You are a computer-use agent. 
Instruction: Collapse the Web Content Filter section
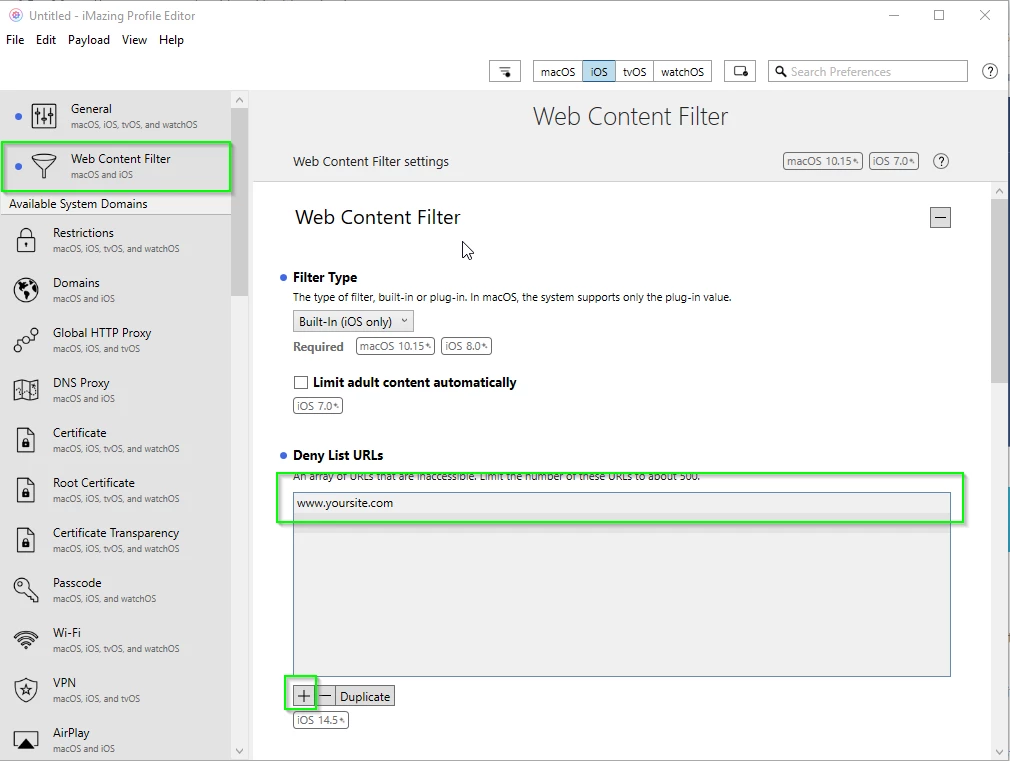click(940, 217)
